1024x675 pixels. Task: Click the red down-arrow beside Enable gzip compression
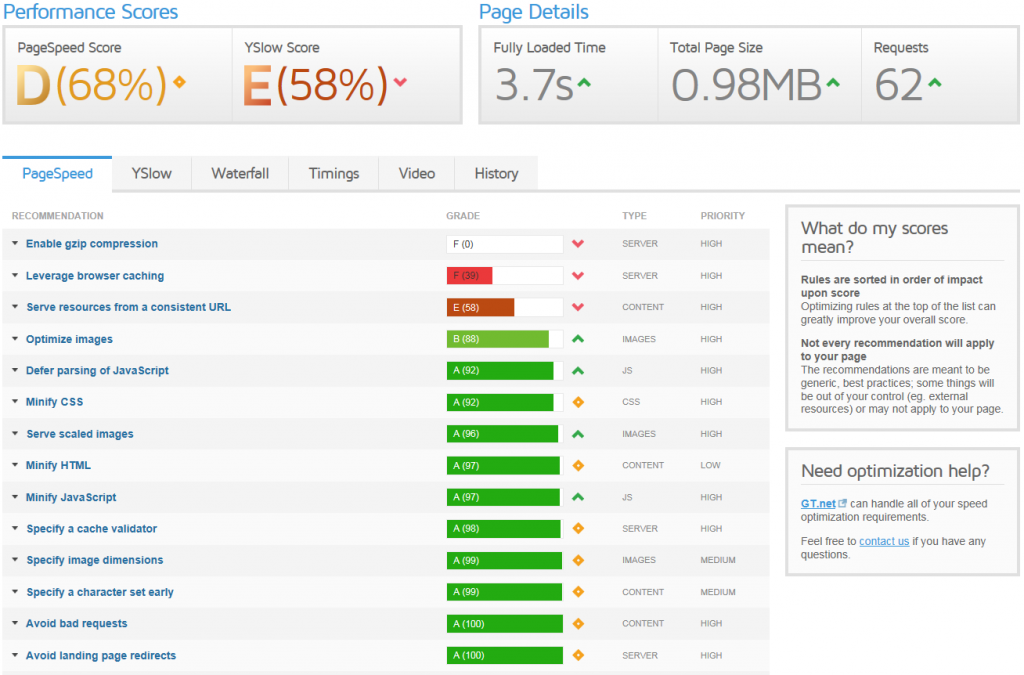coord(578,244)
